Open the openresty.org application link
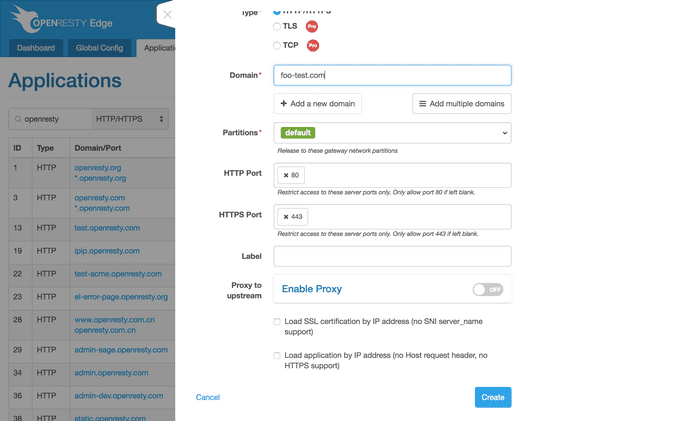 pyautogui.click(x=98, y=168)
